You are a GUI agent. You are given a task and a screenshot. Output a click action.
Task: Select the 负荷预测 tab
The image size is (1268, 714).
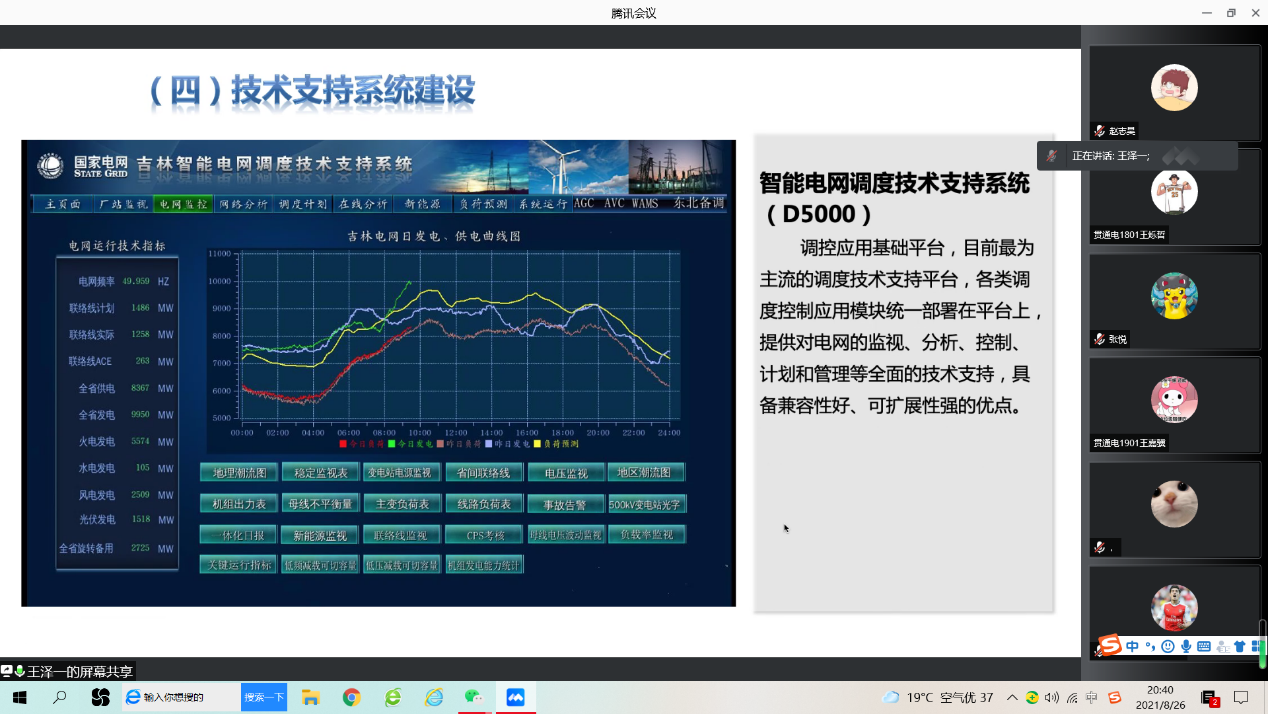click(483, 204)
